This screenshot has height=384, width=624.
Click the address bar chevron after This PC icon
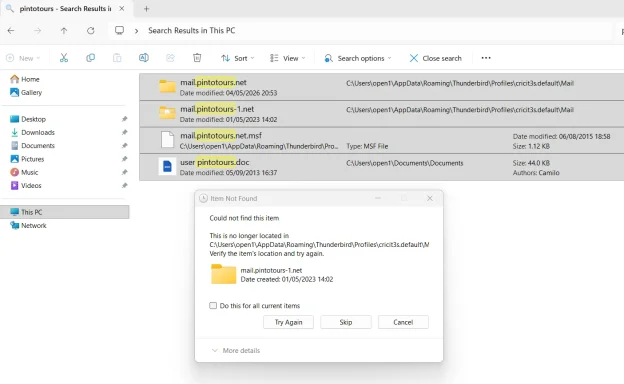coord(136,31)
